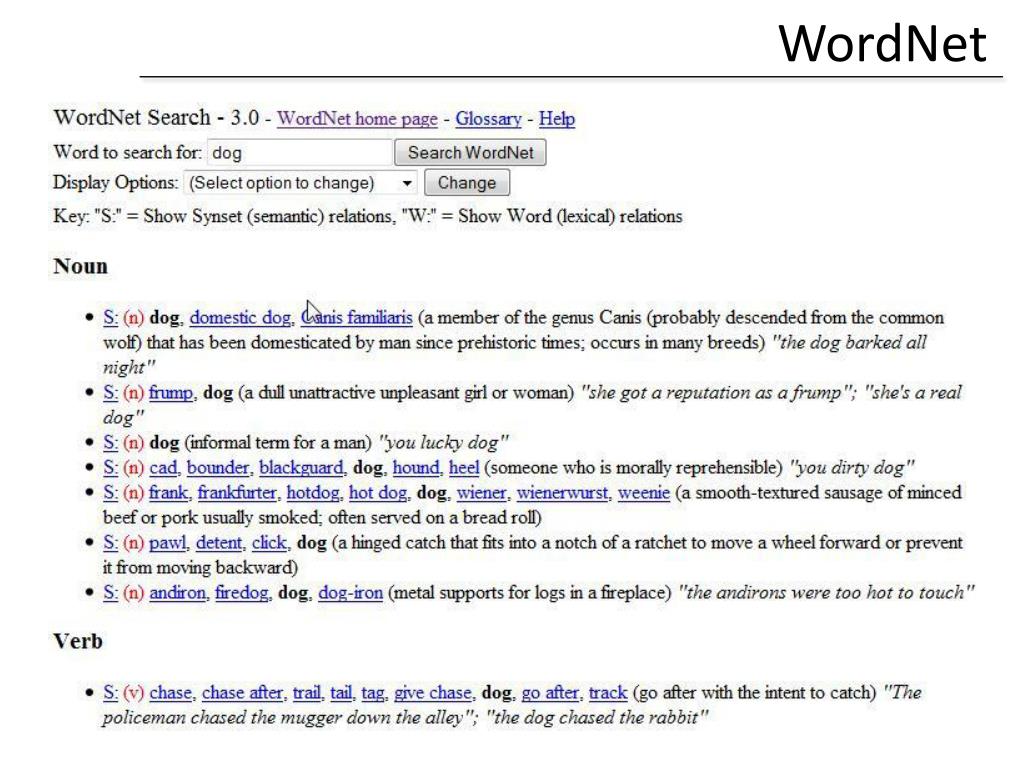This screenshot has width=1024, height=768.
Task: Open the 'Canis familiaris' link
Action: pyautogui.click(x=357, y=318)
